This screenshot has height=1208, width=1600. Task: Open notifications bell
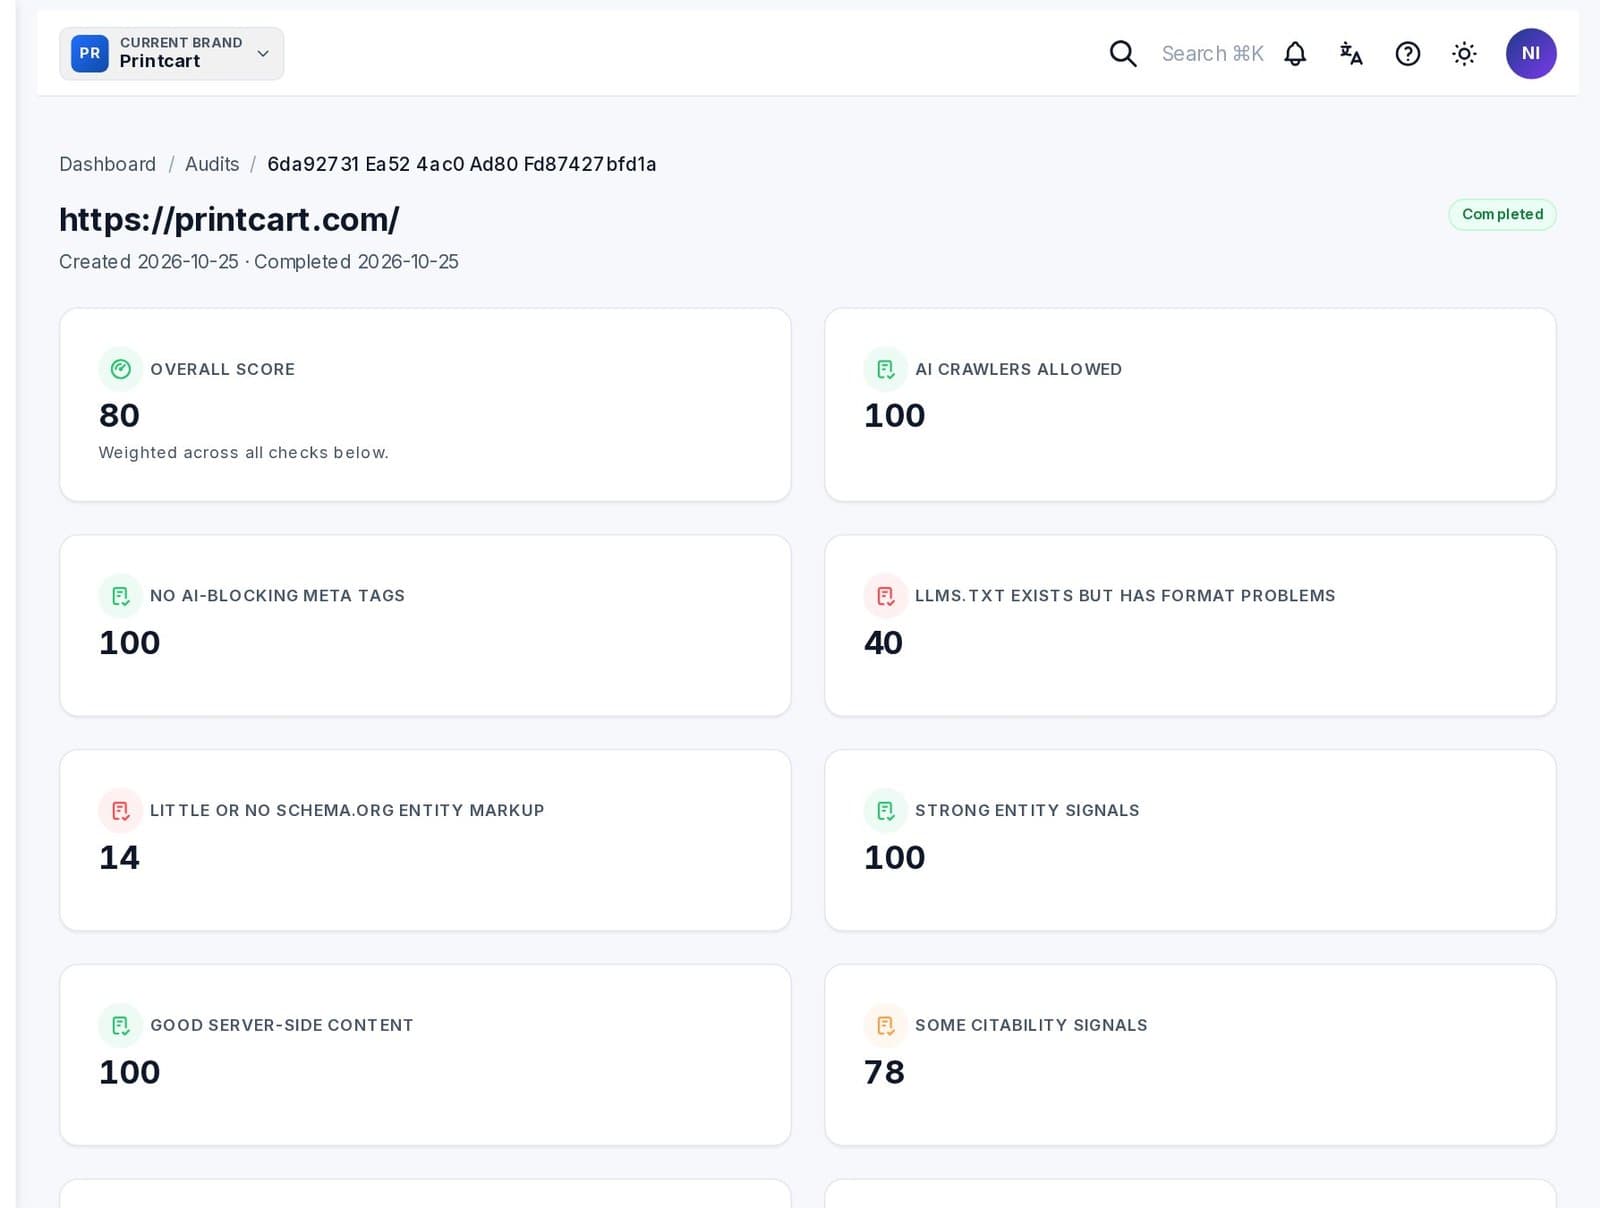(x=1295, y=54)
